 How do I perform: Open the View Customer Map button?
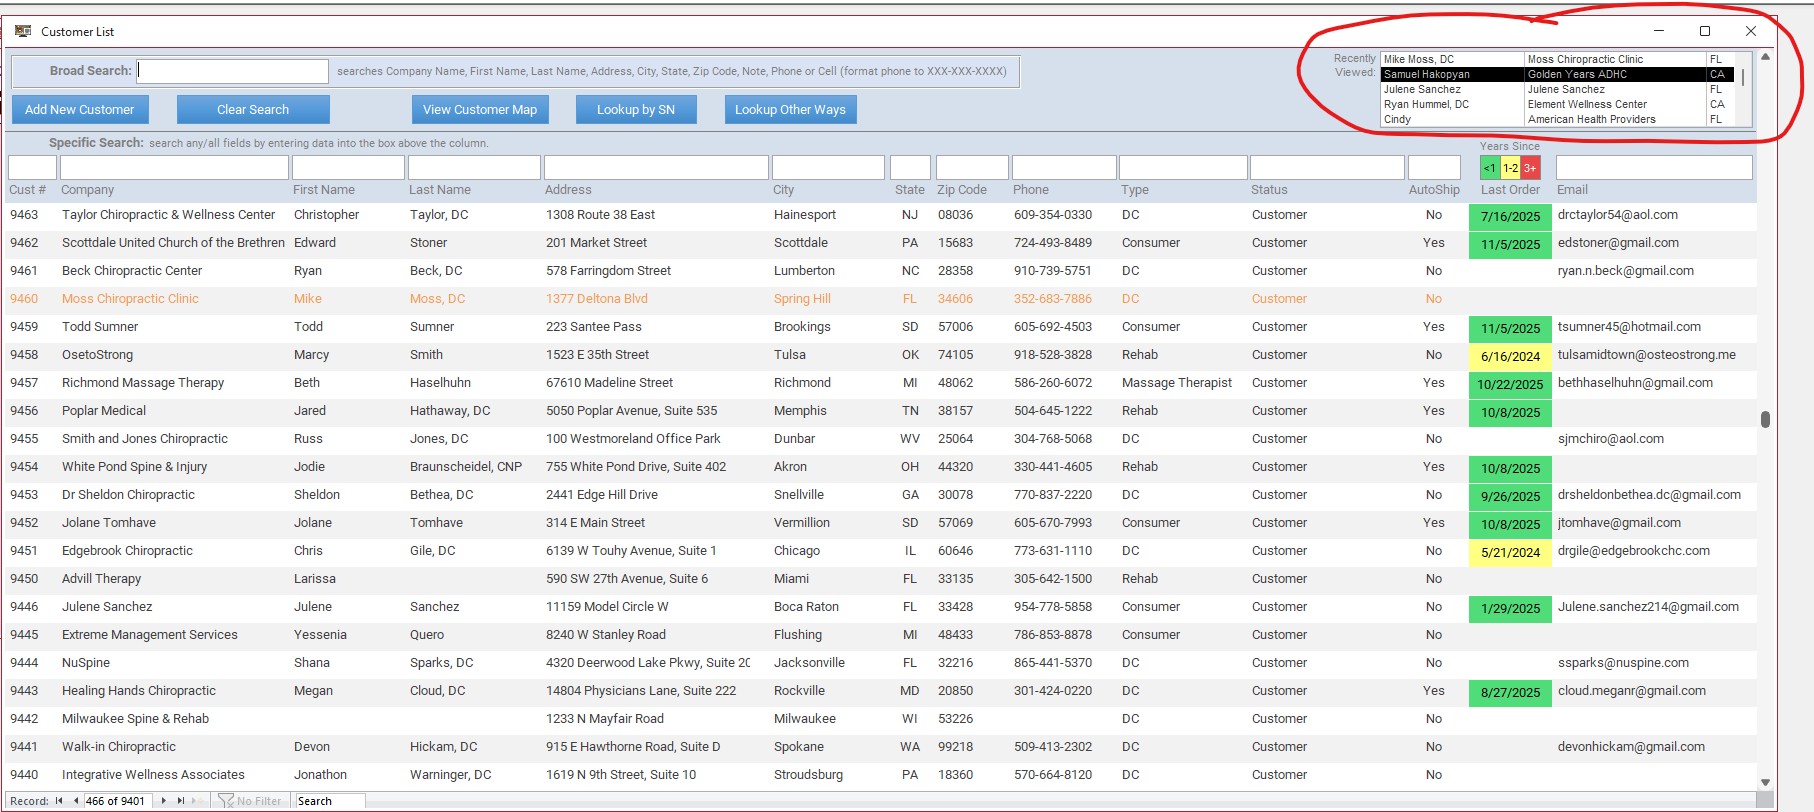[480, 110]
